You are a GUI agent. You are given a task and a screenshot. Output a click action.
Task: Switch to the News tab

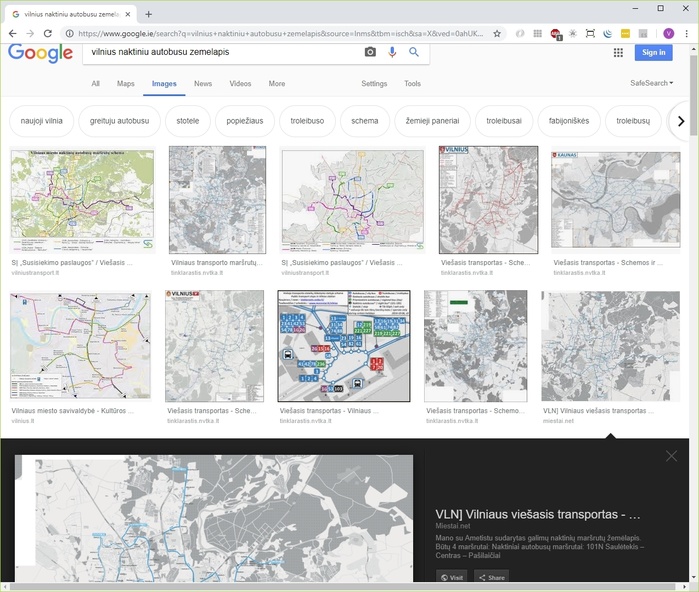point(203,83)
